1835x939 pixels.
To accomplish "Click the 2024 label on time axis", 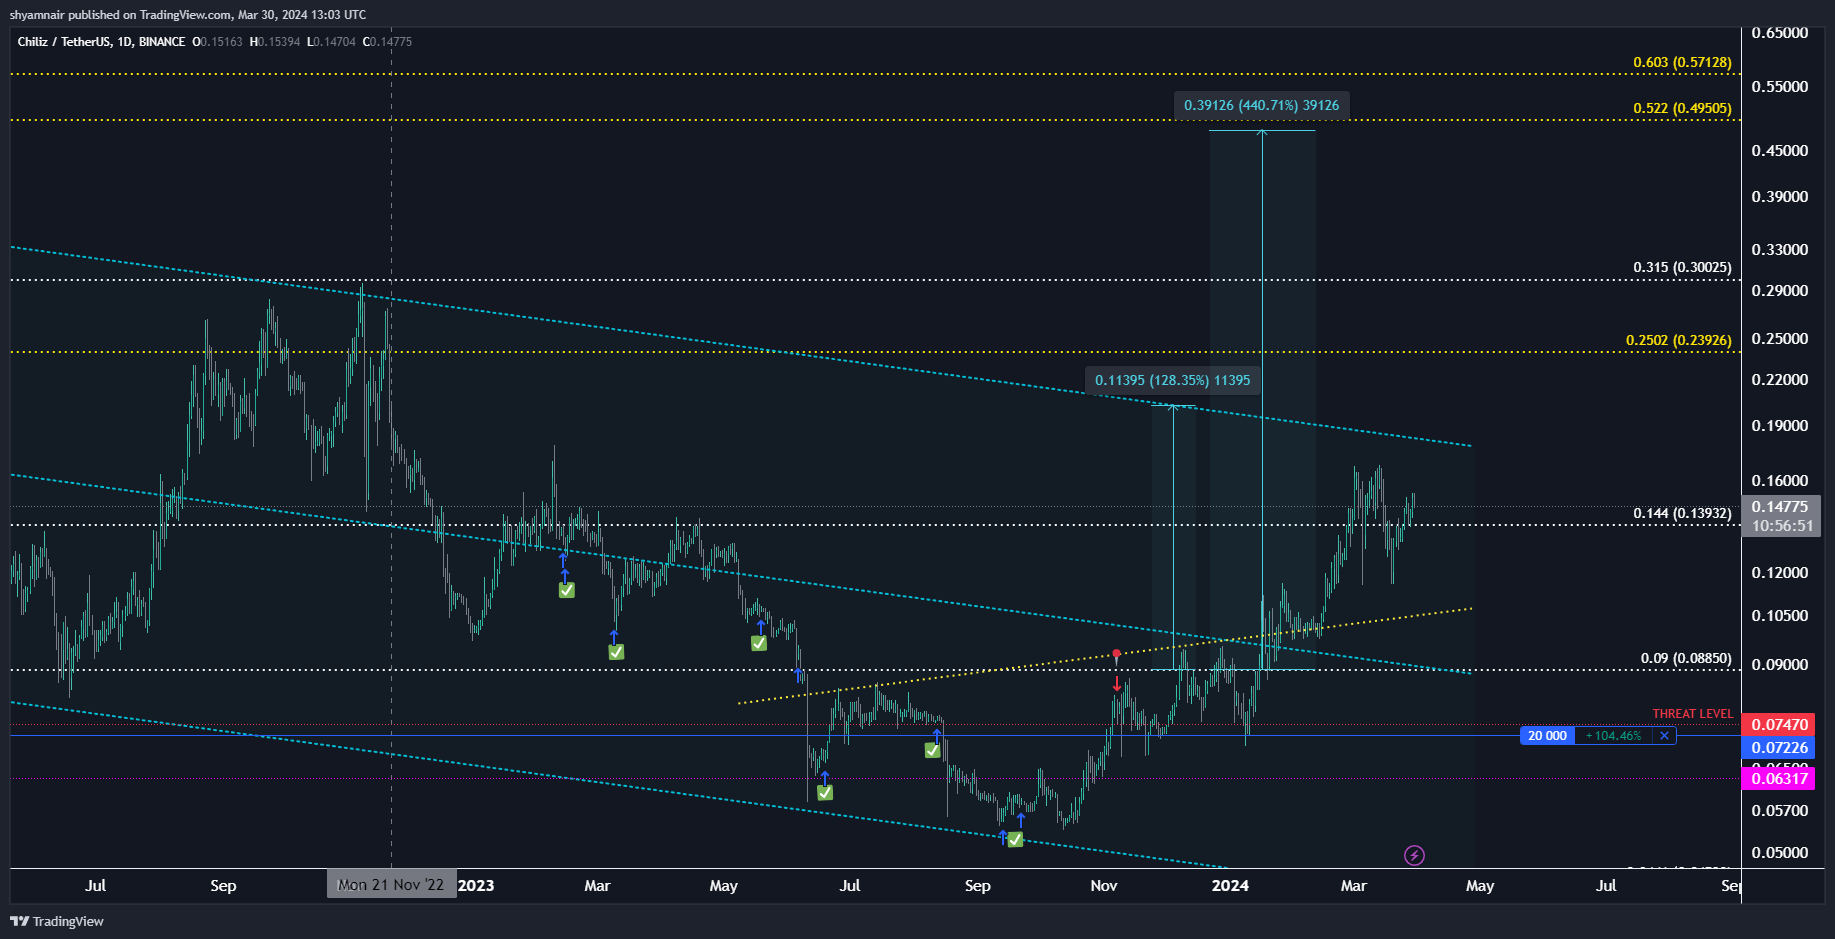I will point(1230,885).
